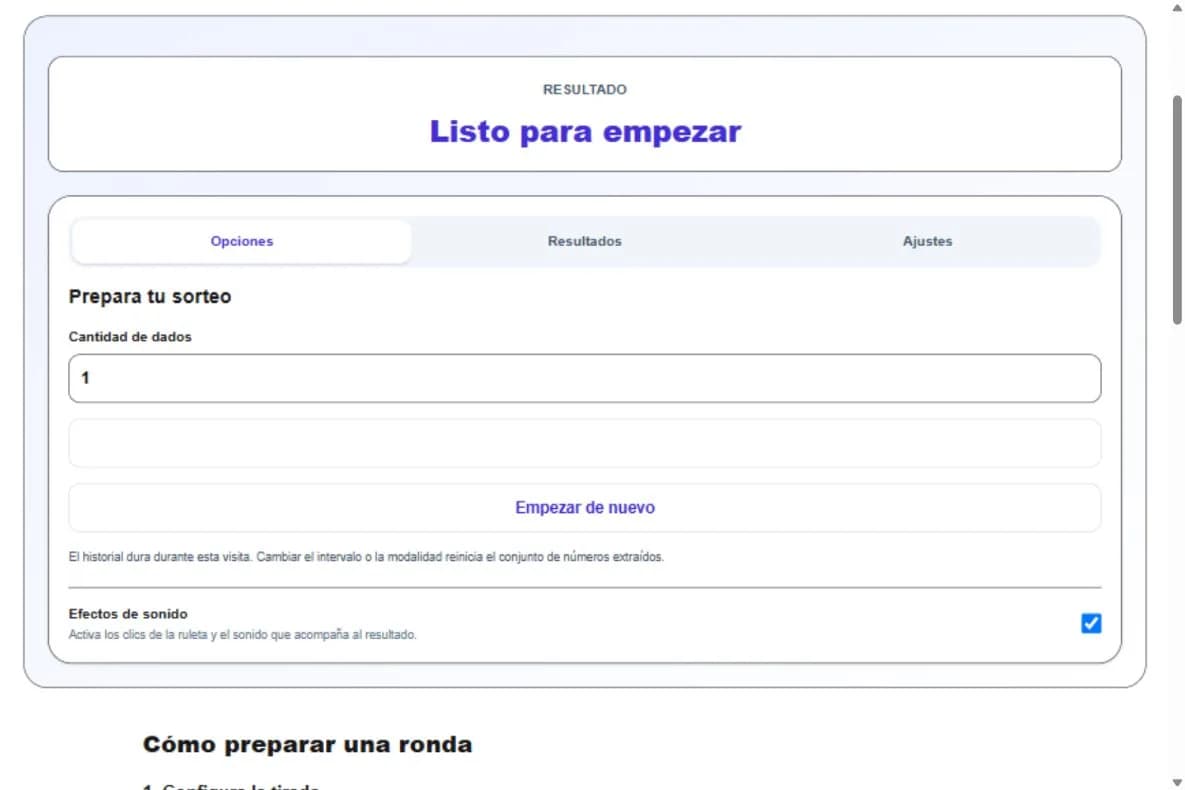Click the blank button above Empezar de nuevo
The height and width of the screenshot is (790, 1185).
point(584,443)
